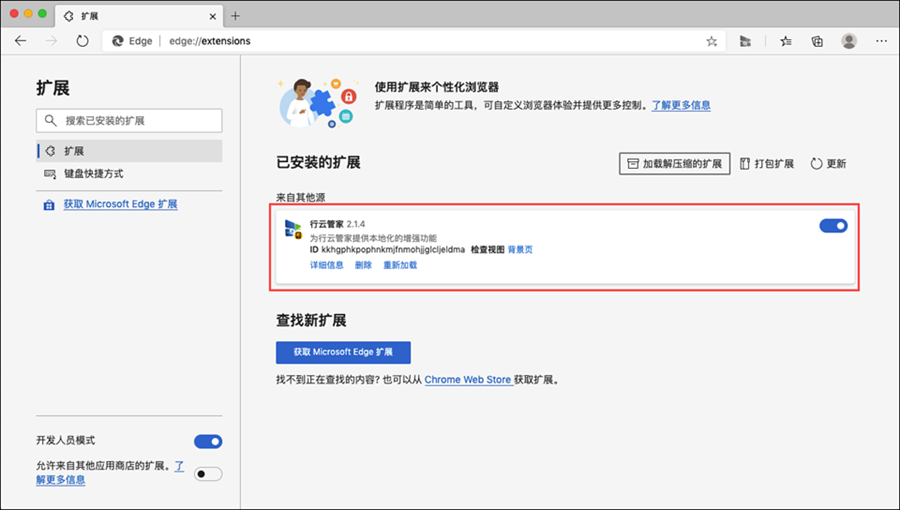Open the Collections icon in the toolbar
900x510 pixels.
pyautogui.click(x=817, y=41)
